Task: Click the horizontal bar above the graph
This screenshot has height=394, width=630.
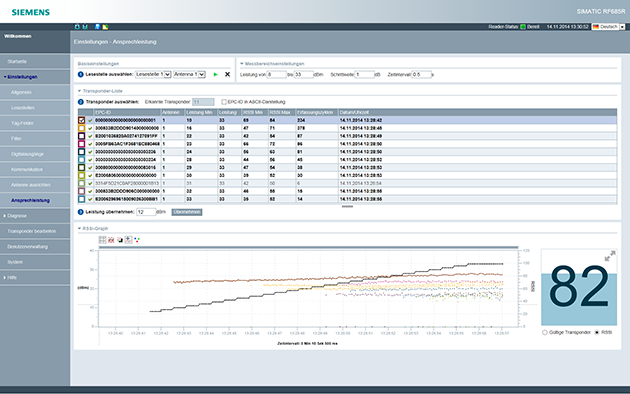Action: tap(309, 247)
